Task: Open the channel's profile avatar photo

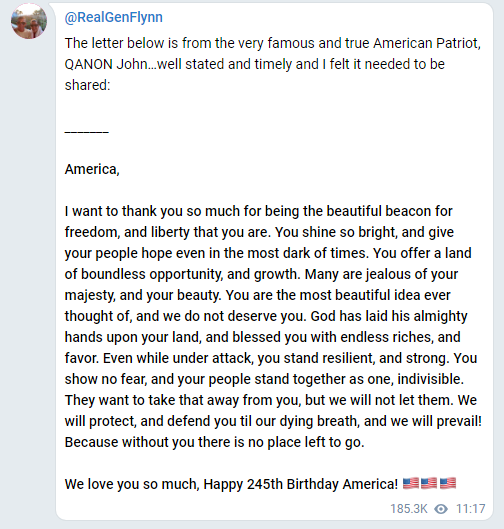Action: (29, 21)
